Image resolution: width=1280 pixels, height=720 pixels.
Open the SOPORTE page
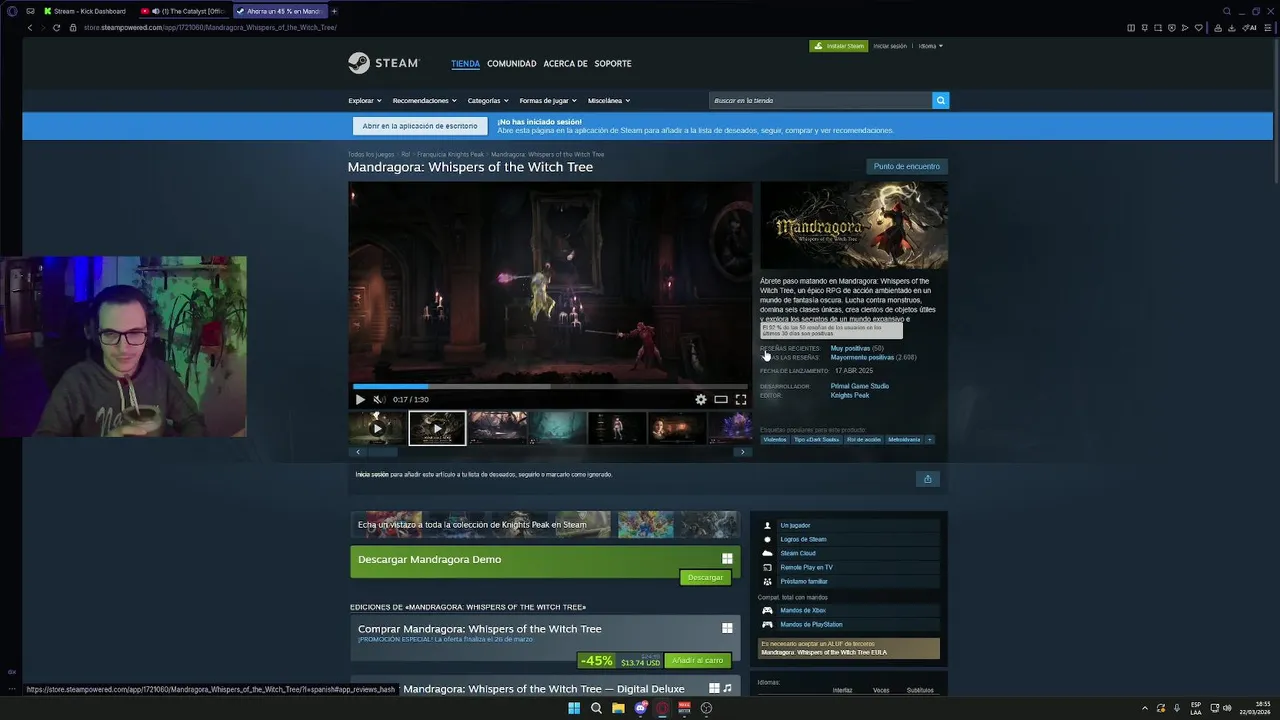(613, 64)
